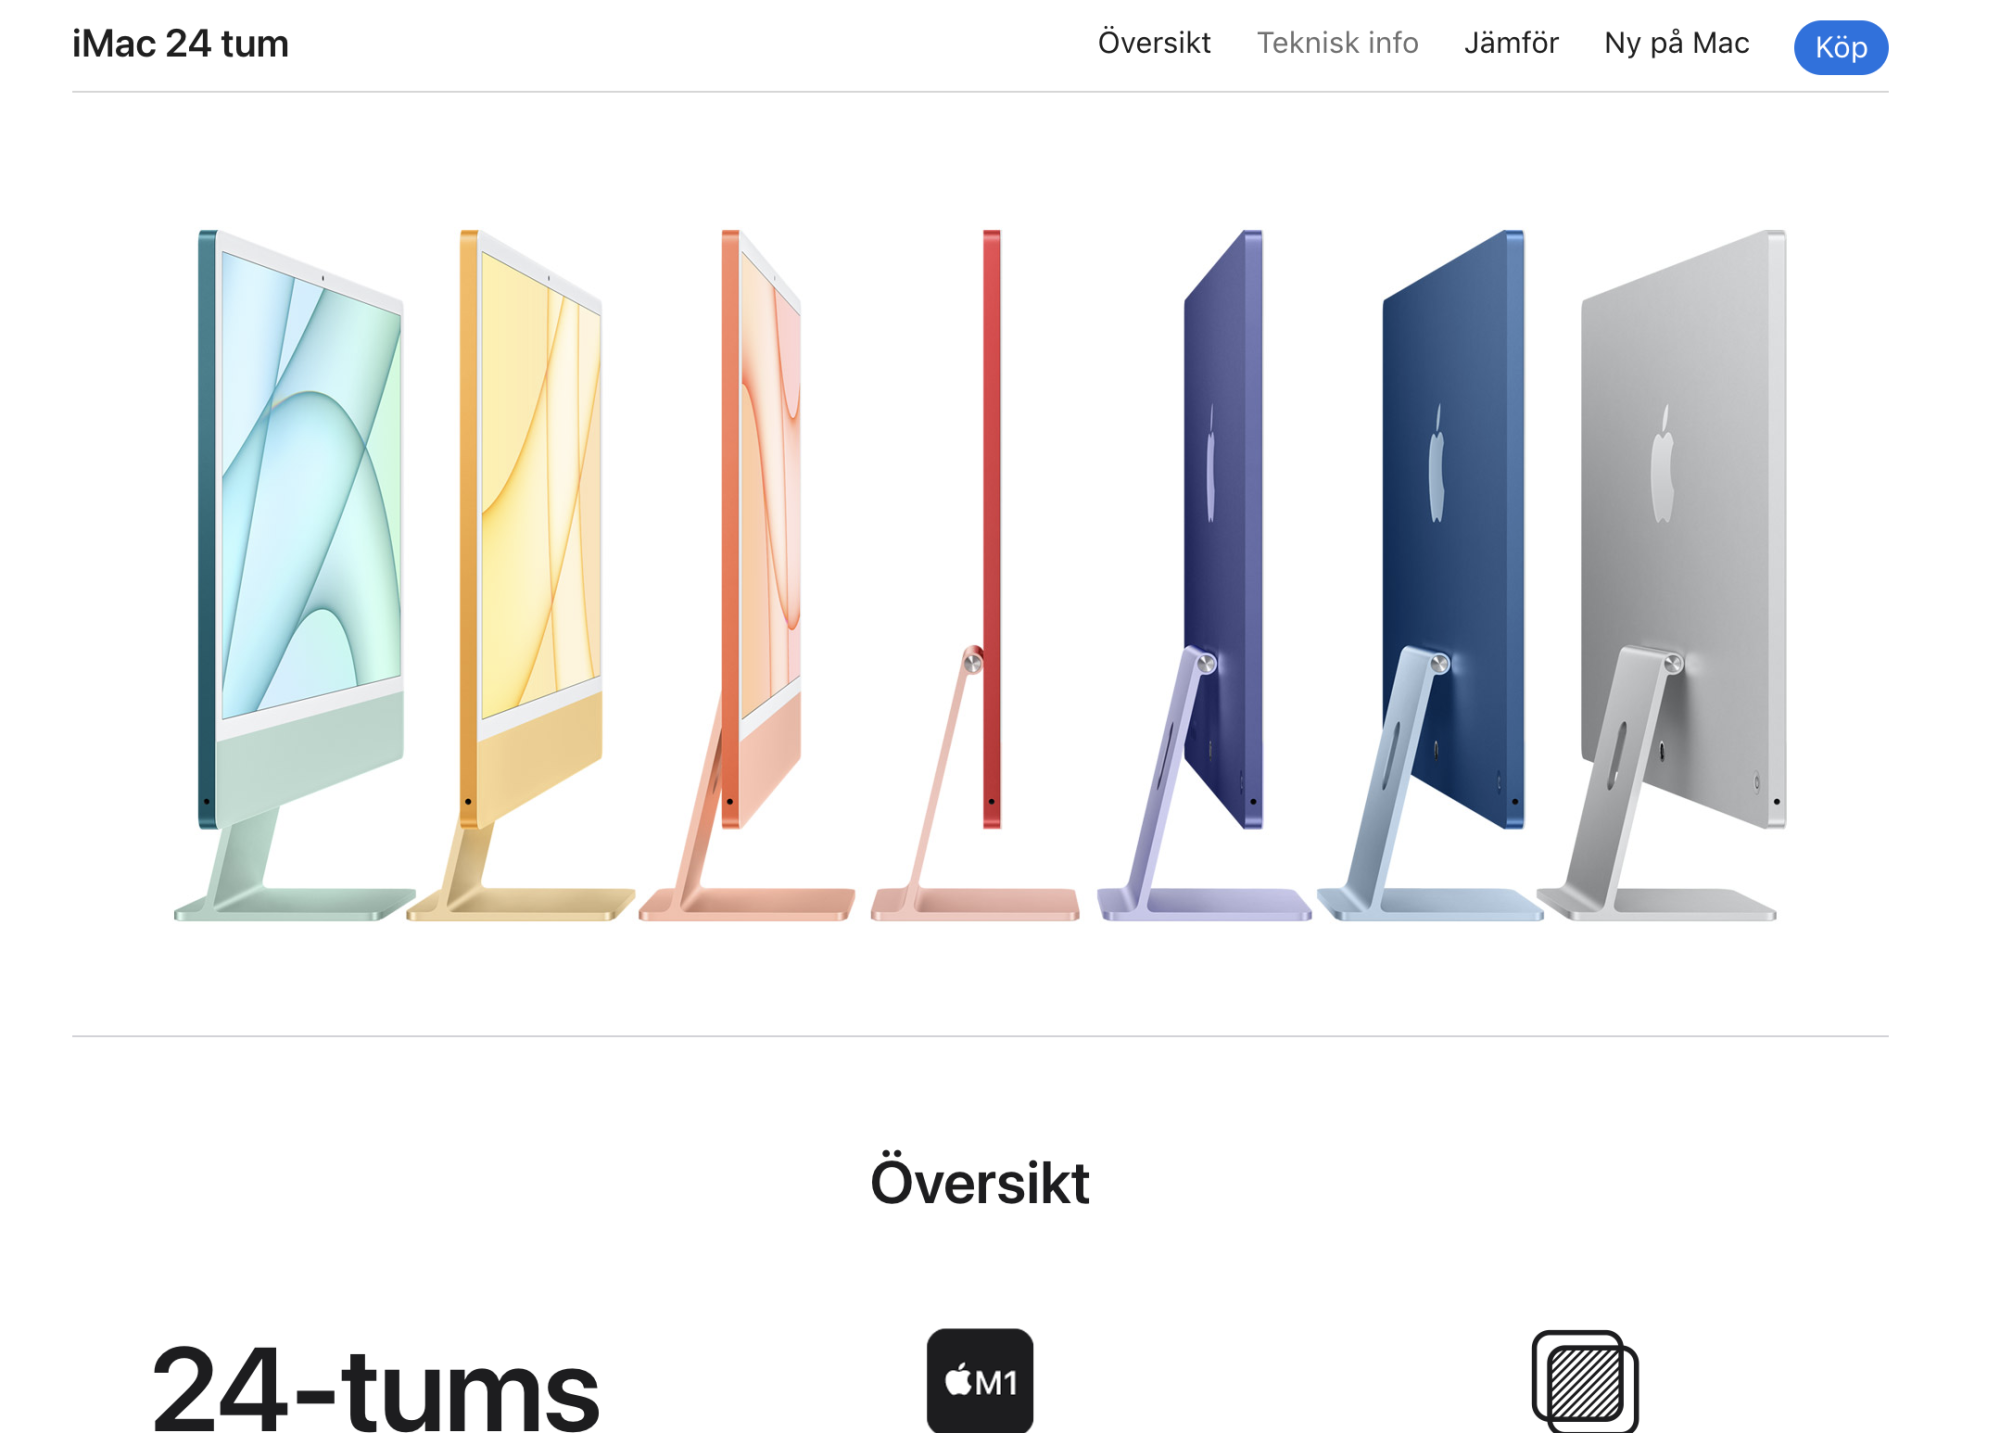Click the 24-tums headline text

374,1388
